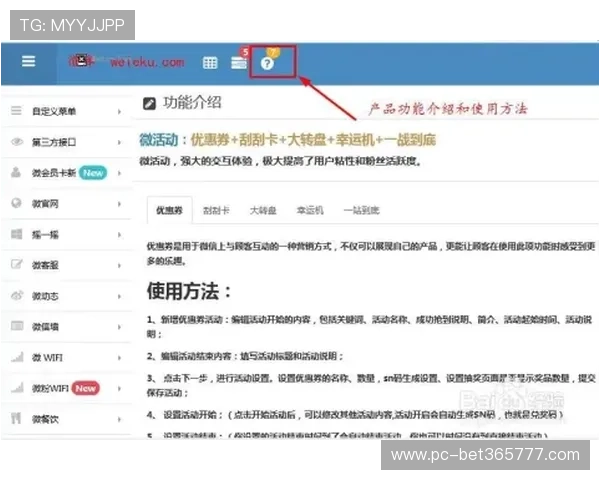Click the 使用方法 heading
Viewport: 600px width, 480px height.
click(189, 291)
